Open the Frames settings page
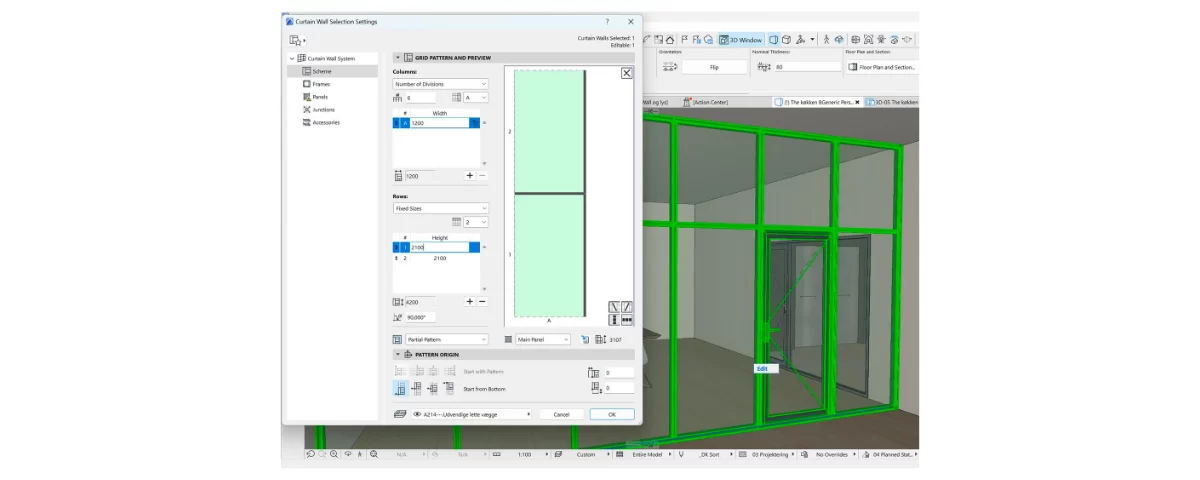Image resolution: width=1200 pixels, height=480 pixels. 321,84
